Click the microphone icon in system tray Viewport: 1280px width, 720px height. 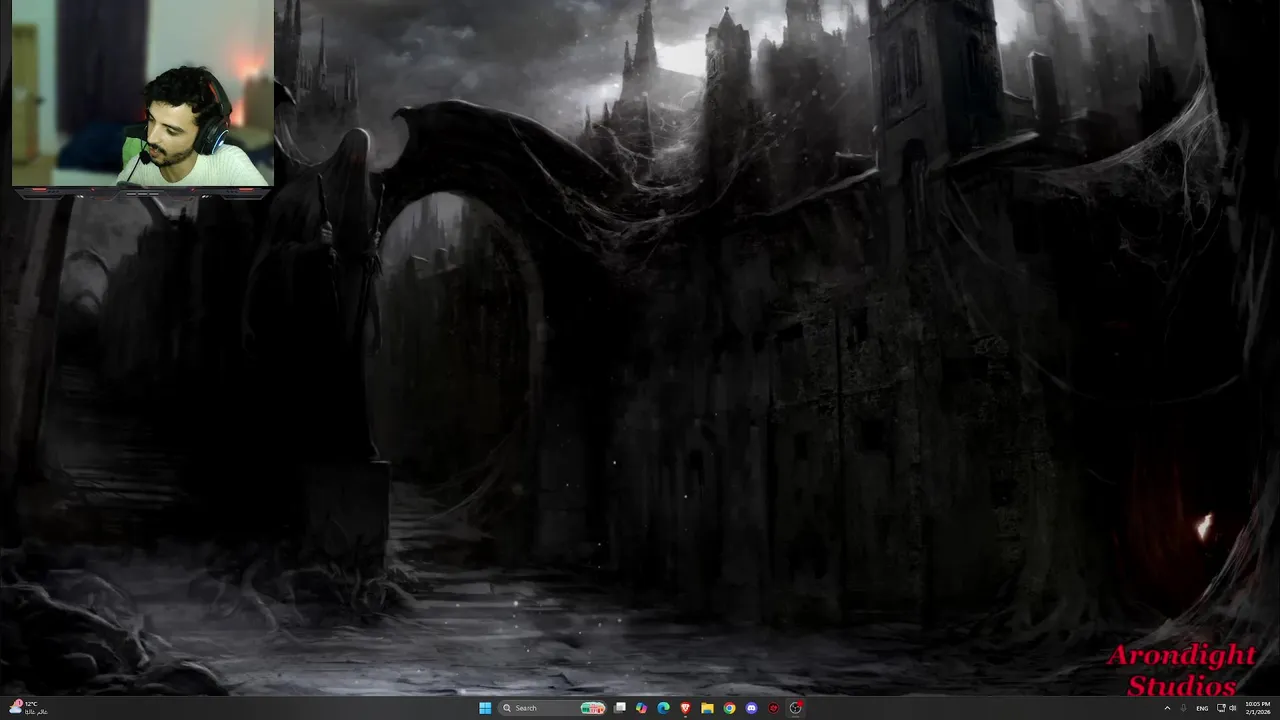[1183, 708]
